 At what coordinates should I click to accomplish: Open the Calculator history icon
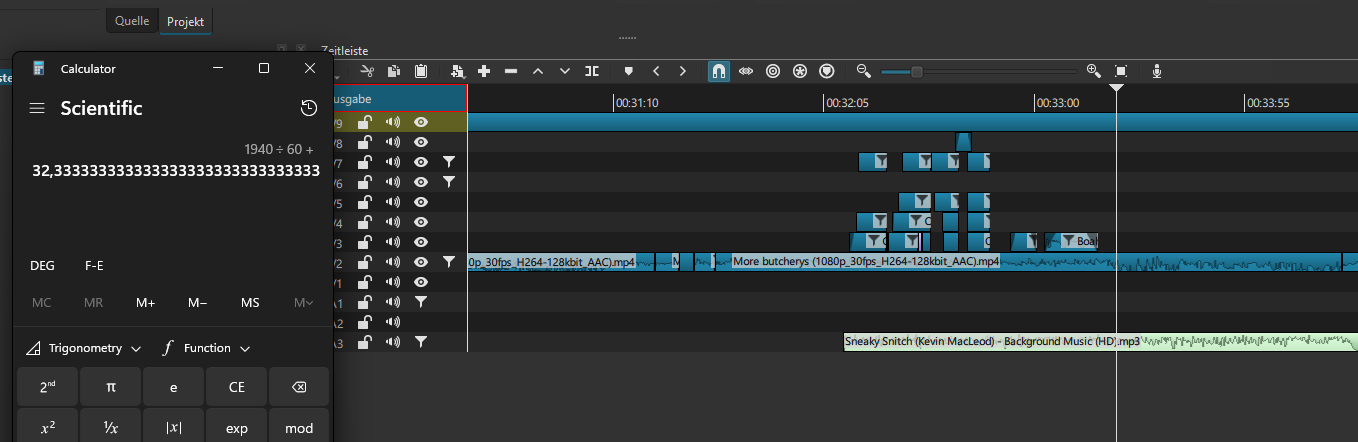point(309,108)
